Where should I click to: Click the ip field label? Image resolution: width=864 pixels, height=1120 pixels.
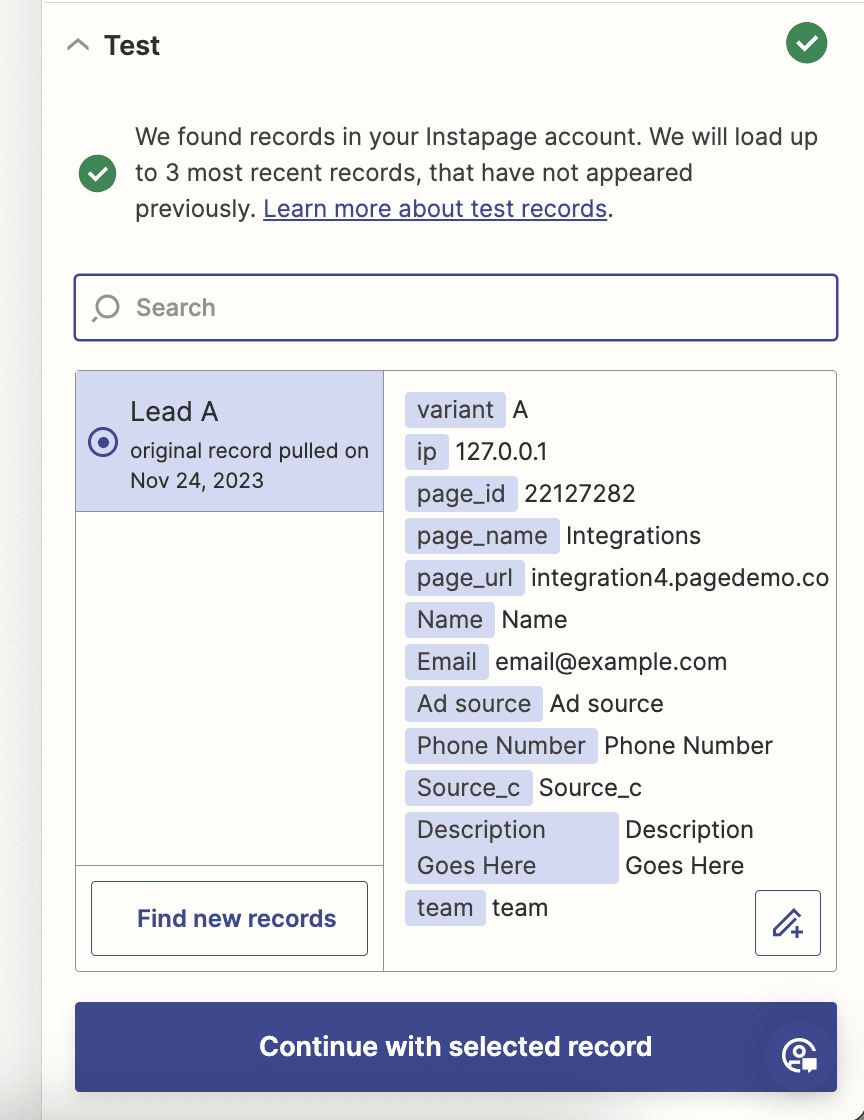(x=426, y=451)
